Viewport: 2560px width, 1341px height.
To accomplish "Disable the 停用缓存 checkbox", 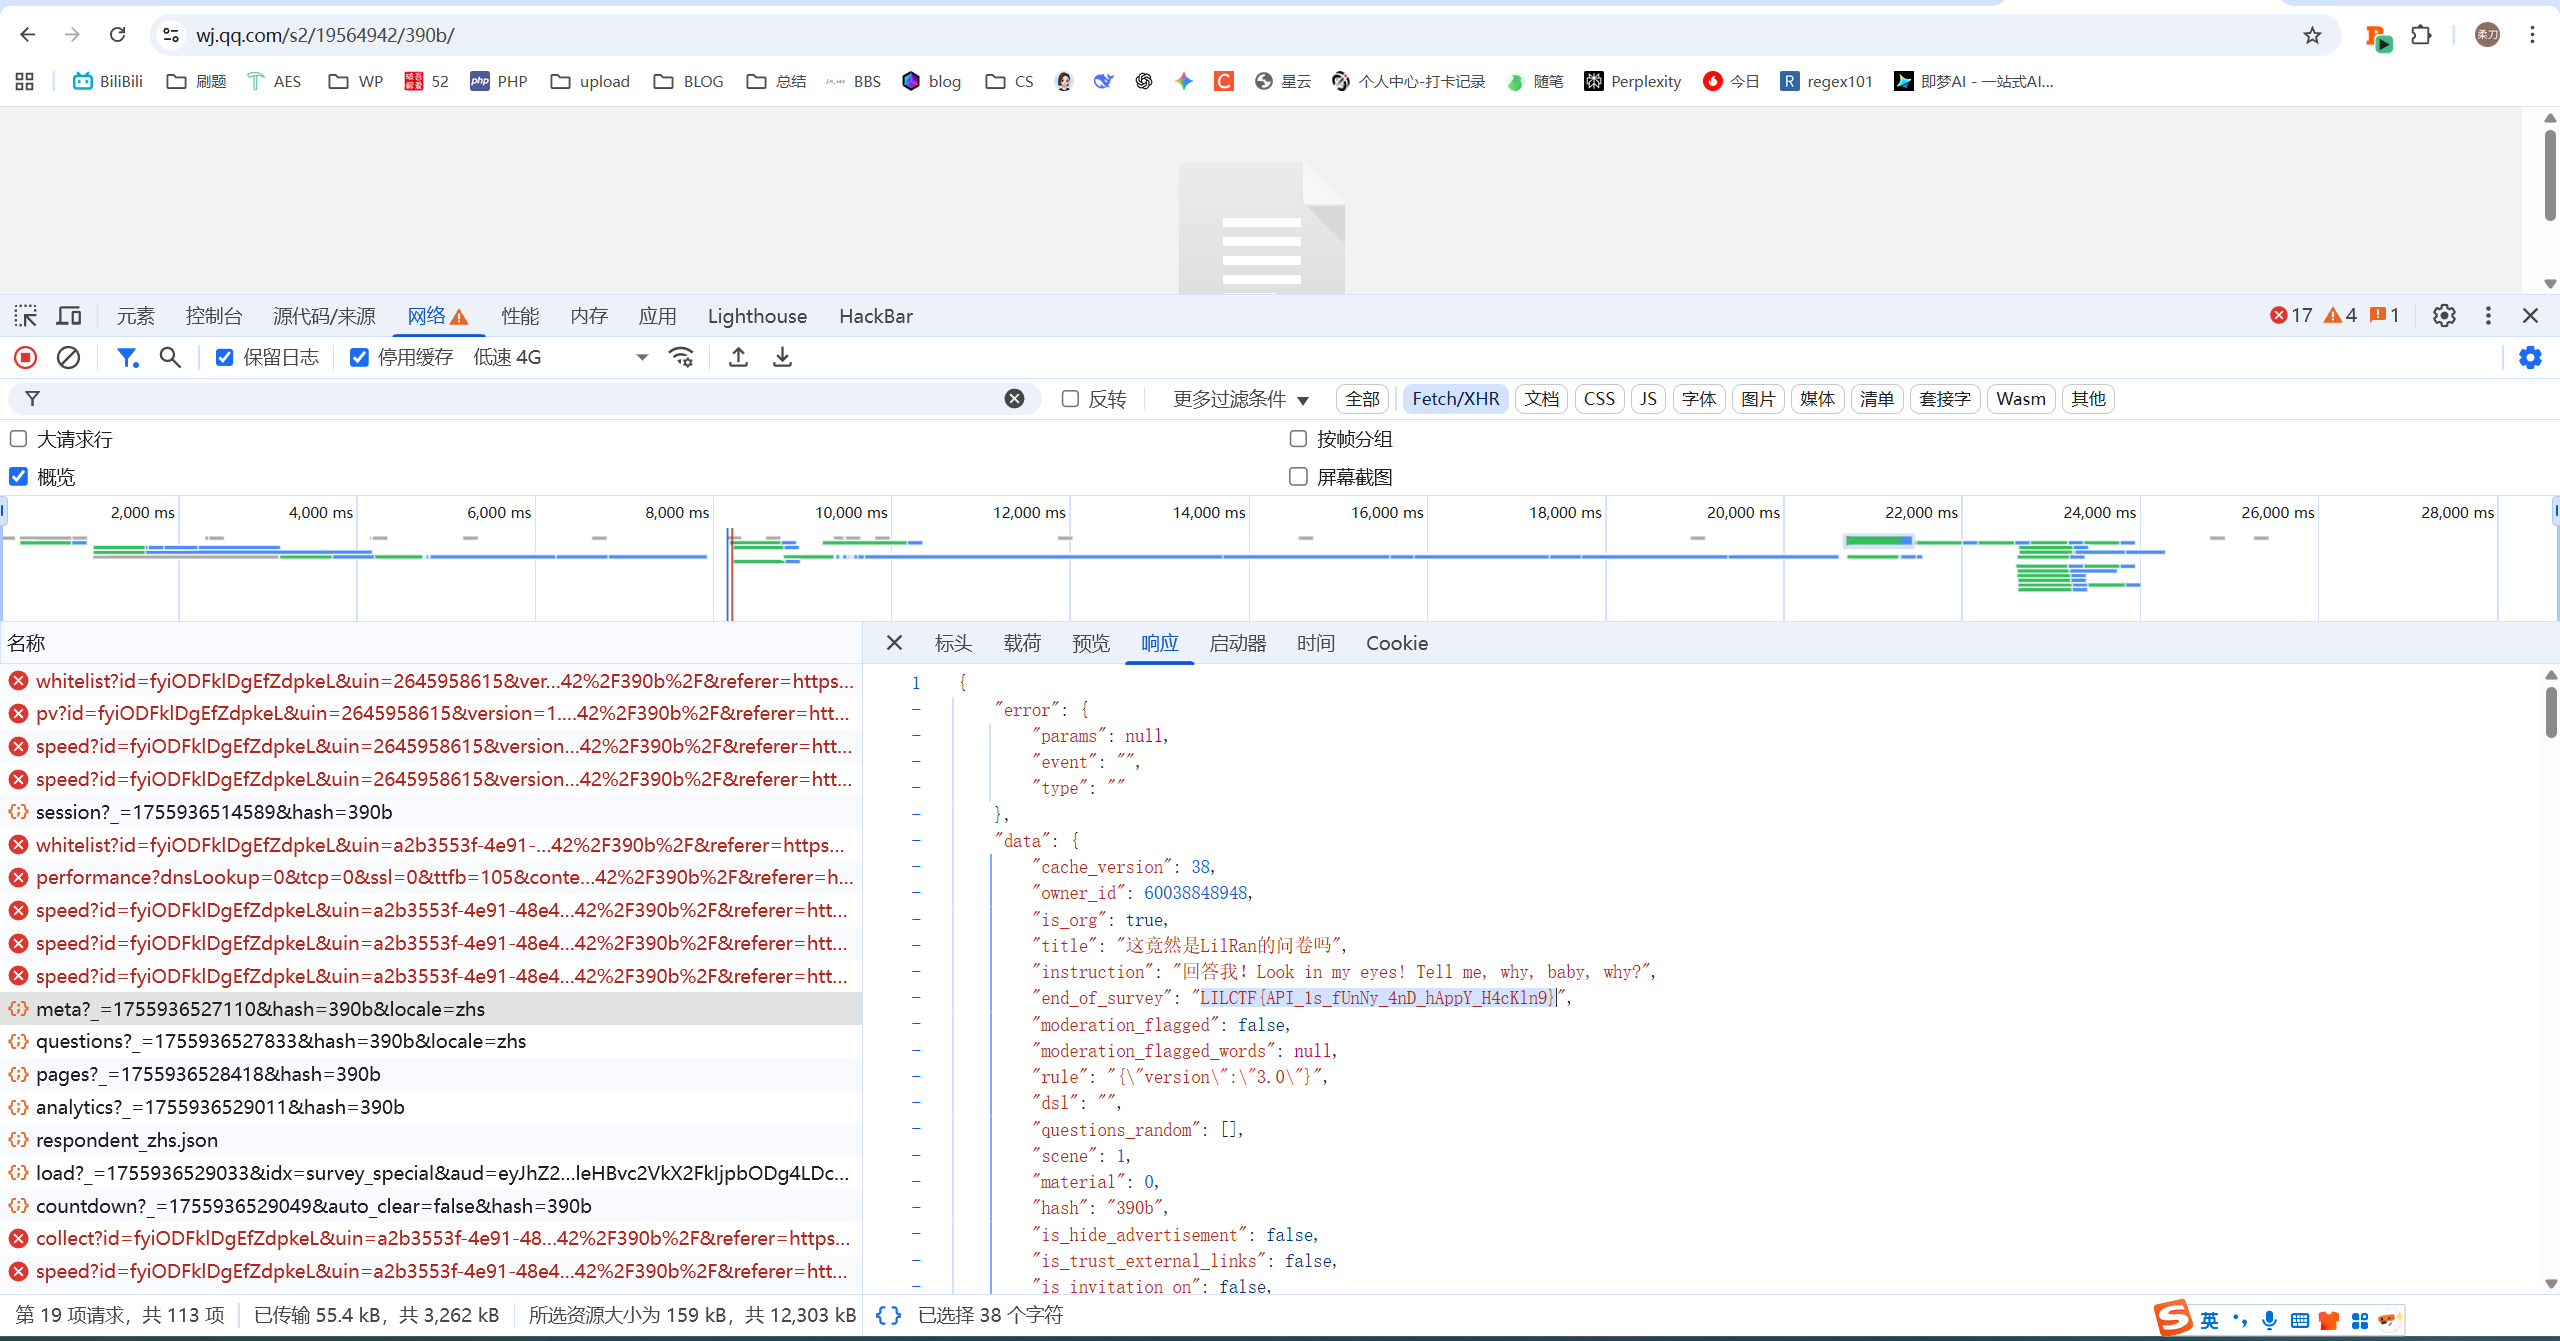I will click(x=359, y=357).
